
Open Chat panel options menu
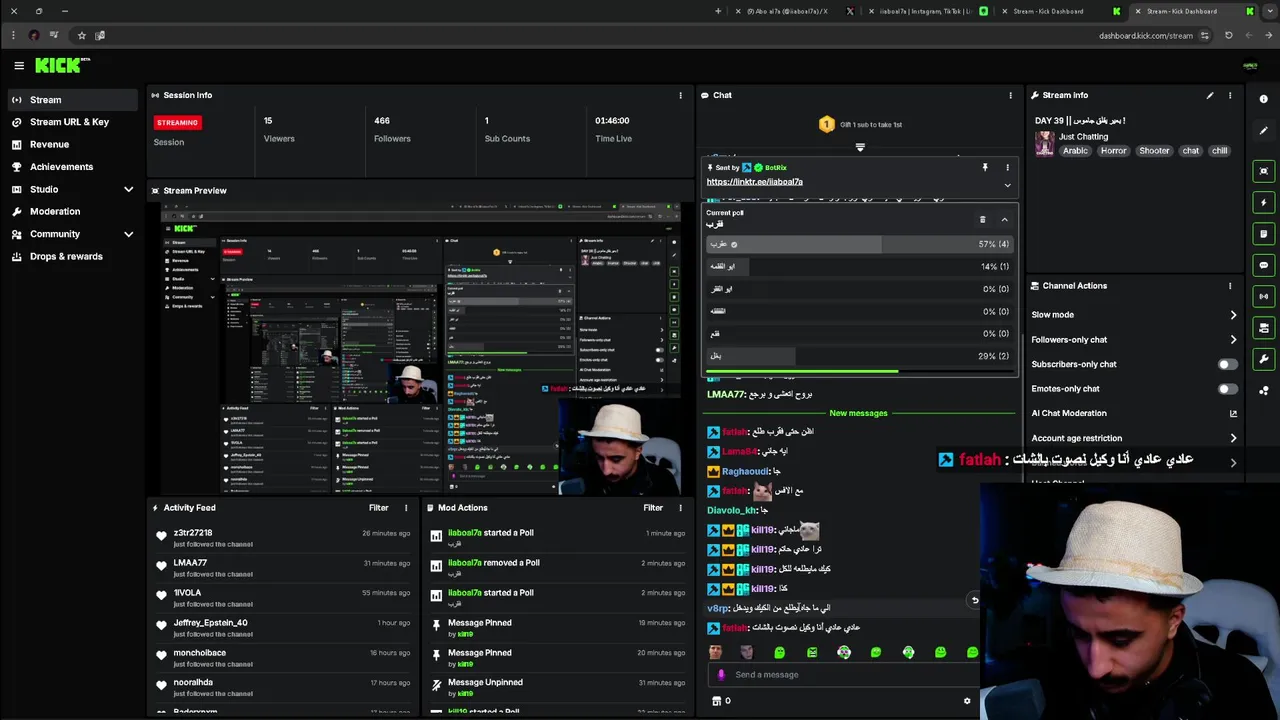point(1010,95)
